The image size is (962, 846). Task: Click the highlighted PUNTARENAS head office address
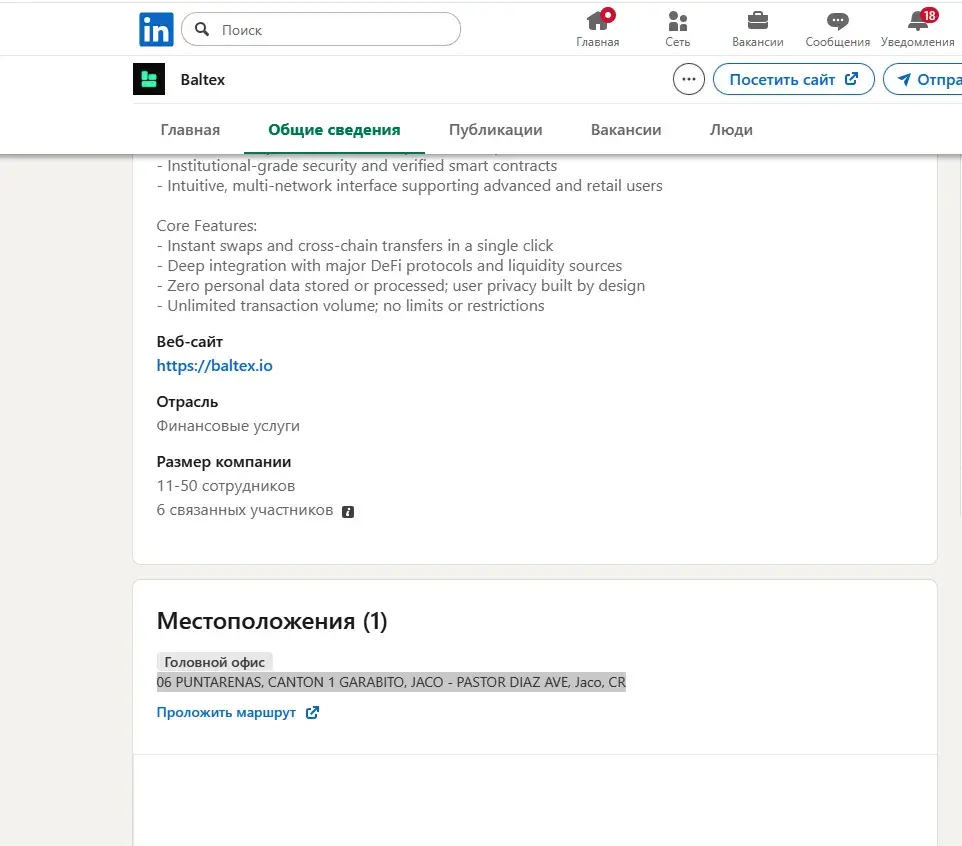click(391, 682)
